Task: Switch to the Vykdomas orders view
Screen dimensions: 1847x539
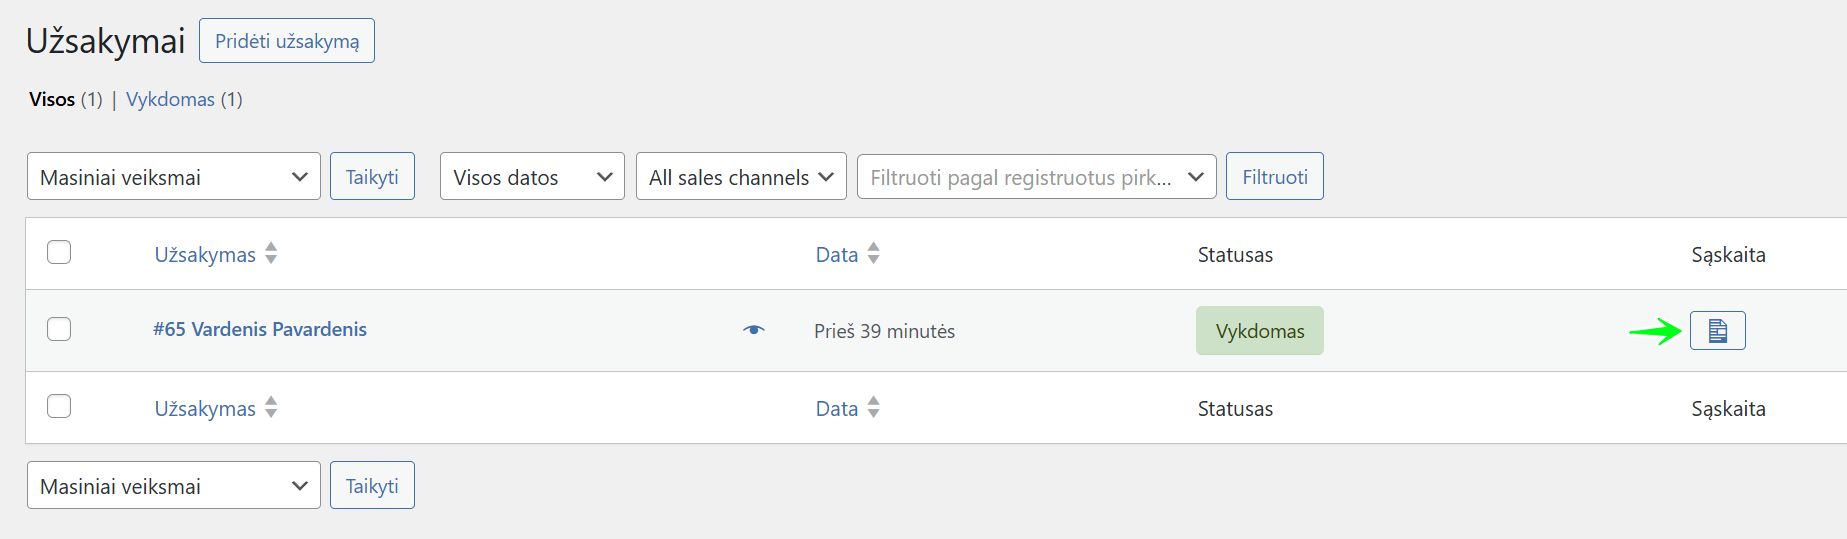Action: pos(170,99)
